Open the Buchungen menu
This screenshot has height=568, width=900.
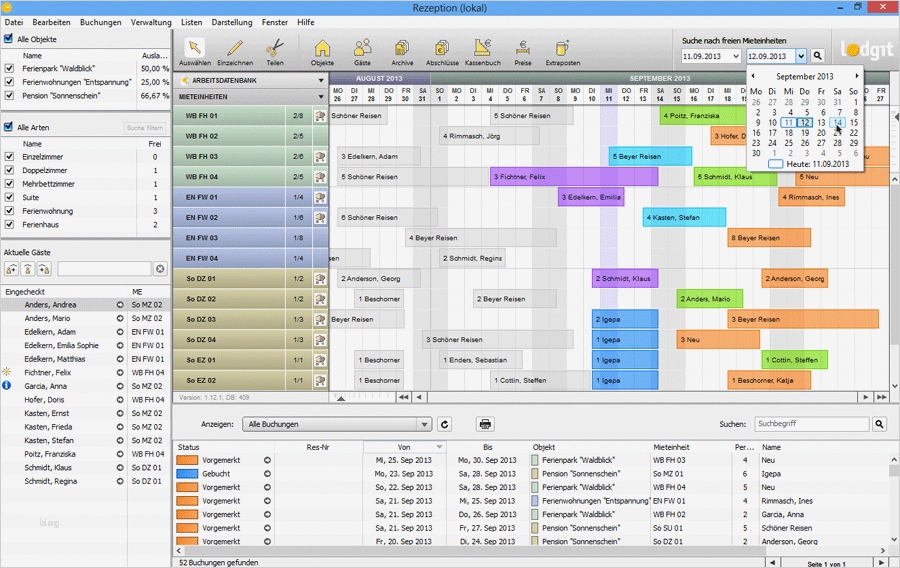[100, 22]
